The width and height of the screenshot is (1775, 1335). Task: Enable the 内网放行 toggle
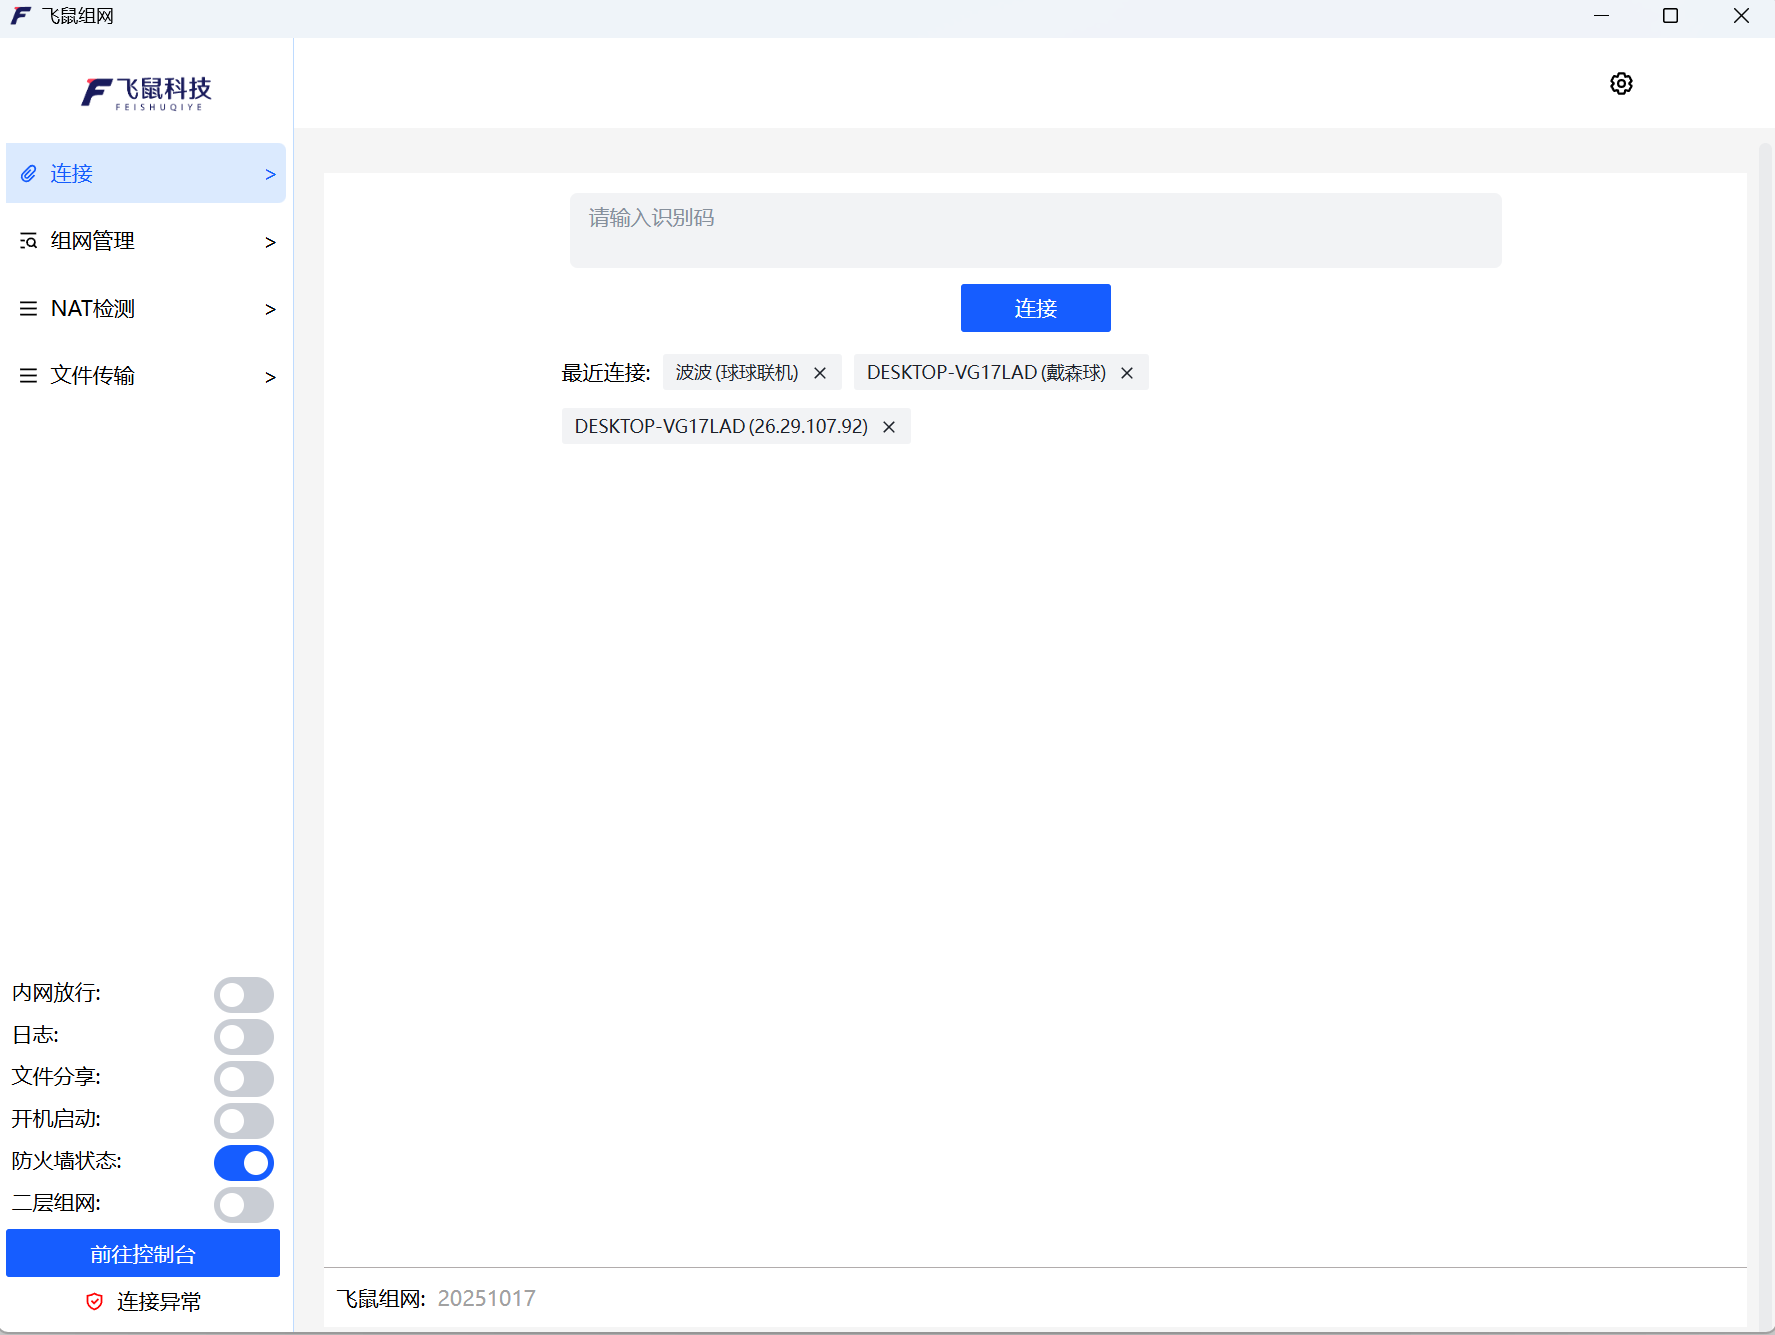[243, 995]
